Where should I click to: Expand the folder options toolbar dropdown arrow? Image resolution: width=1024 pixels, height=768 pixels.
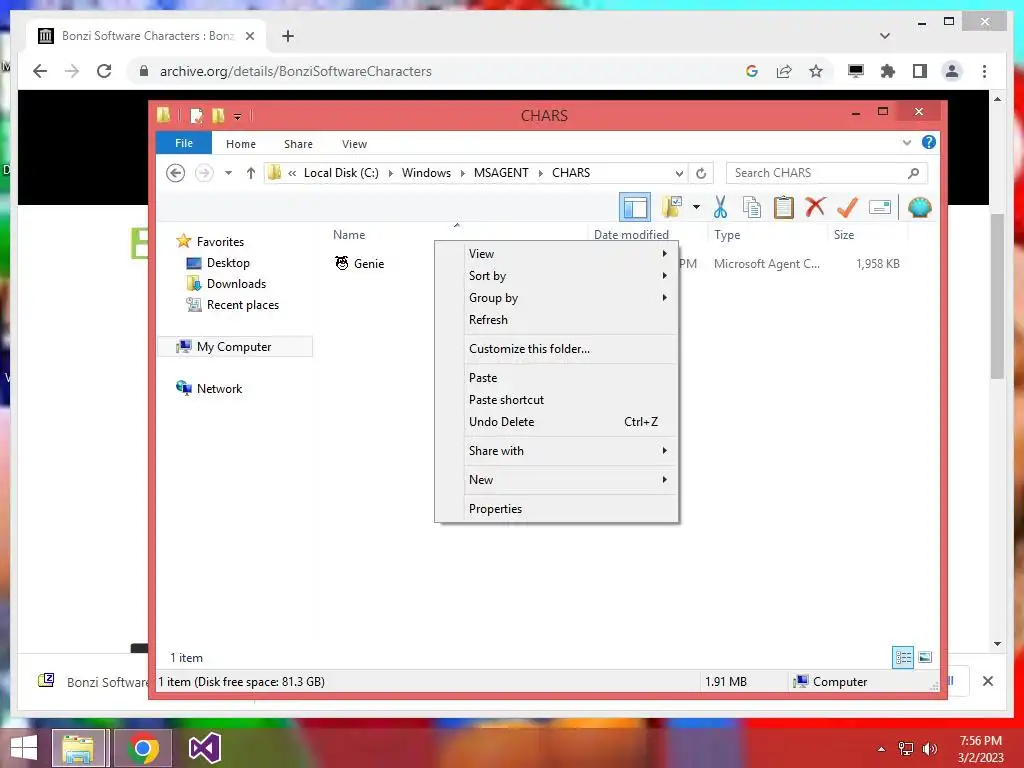[696, 208]
